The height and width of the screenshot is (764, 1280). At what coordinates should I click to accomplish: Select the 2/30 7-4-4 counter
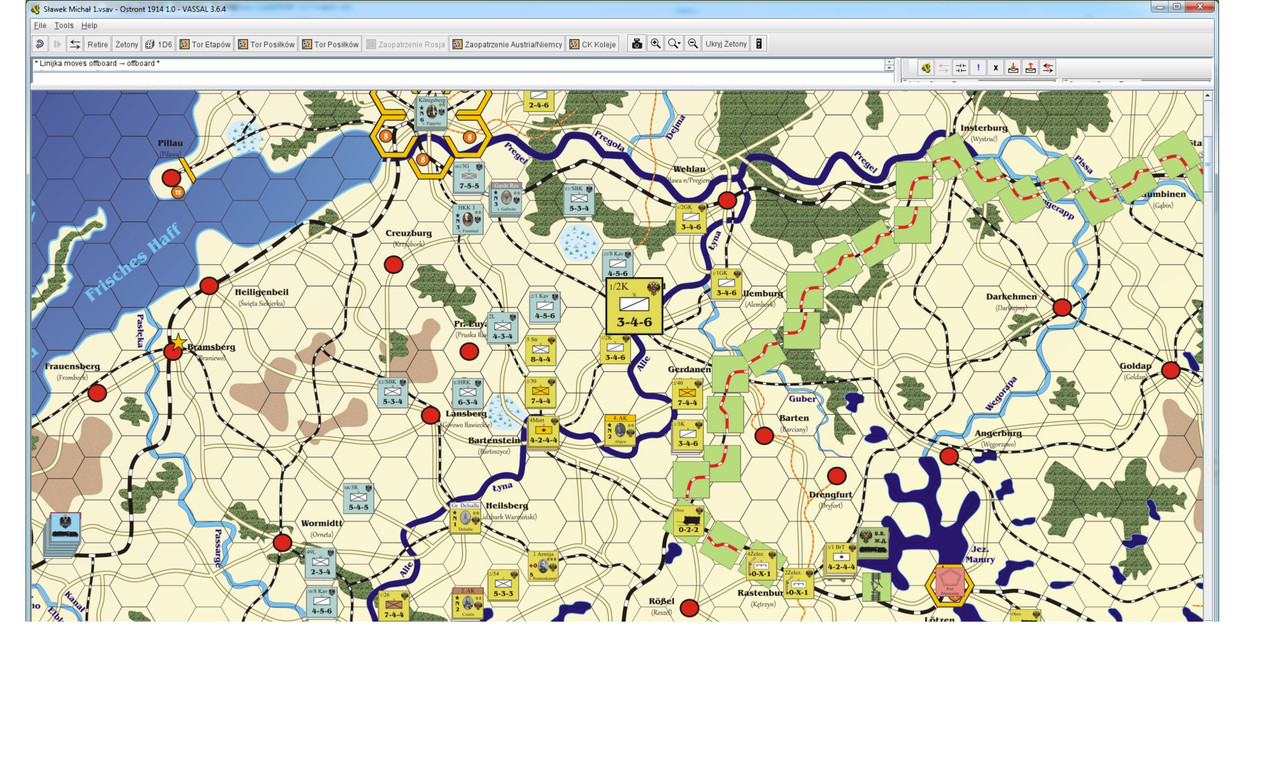(x=540, y=392)
